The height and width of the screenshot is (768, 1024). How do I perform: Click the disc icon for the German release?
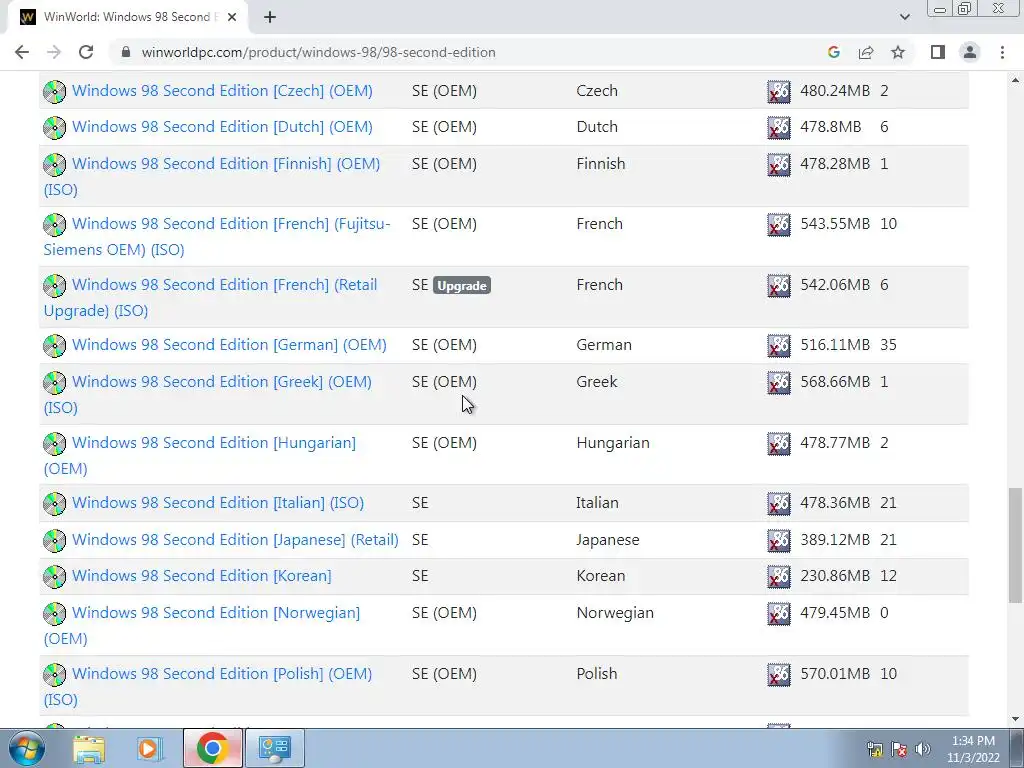click(x=55, y=345)
